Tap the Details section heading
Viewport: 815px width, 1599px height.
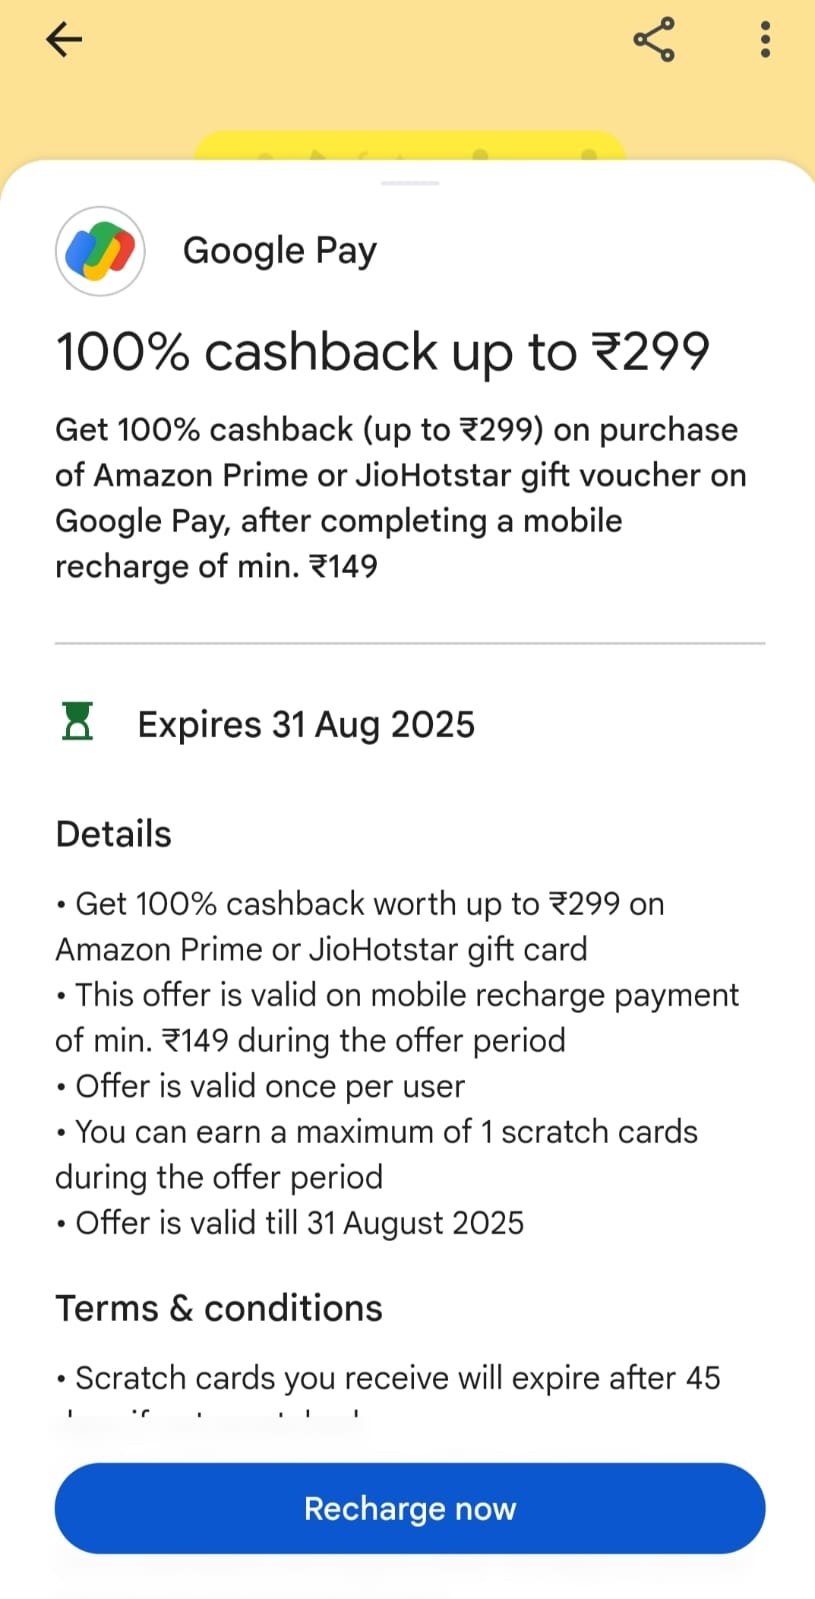pos(113,833)
